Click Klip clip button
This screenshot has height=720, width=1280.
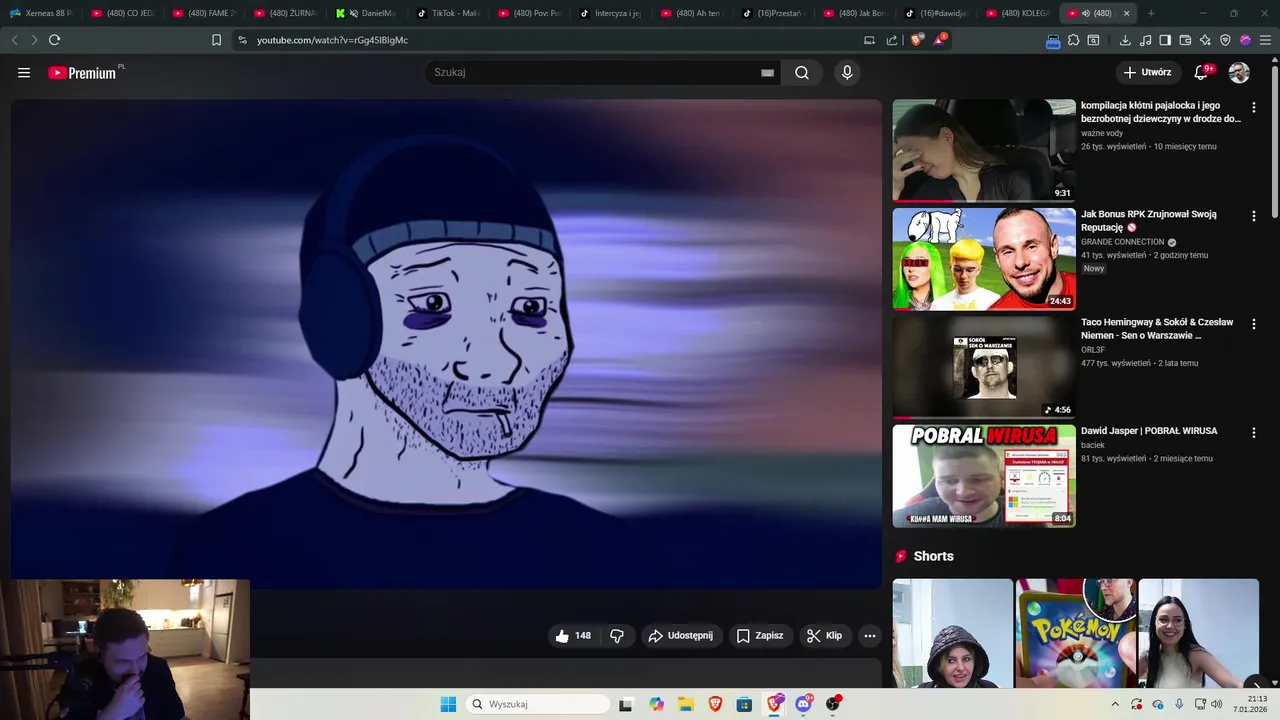tap(825, 636)
